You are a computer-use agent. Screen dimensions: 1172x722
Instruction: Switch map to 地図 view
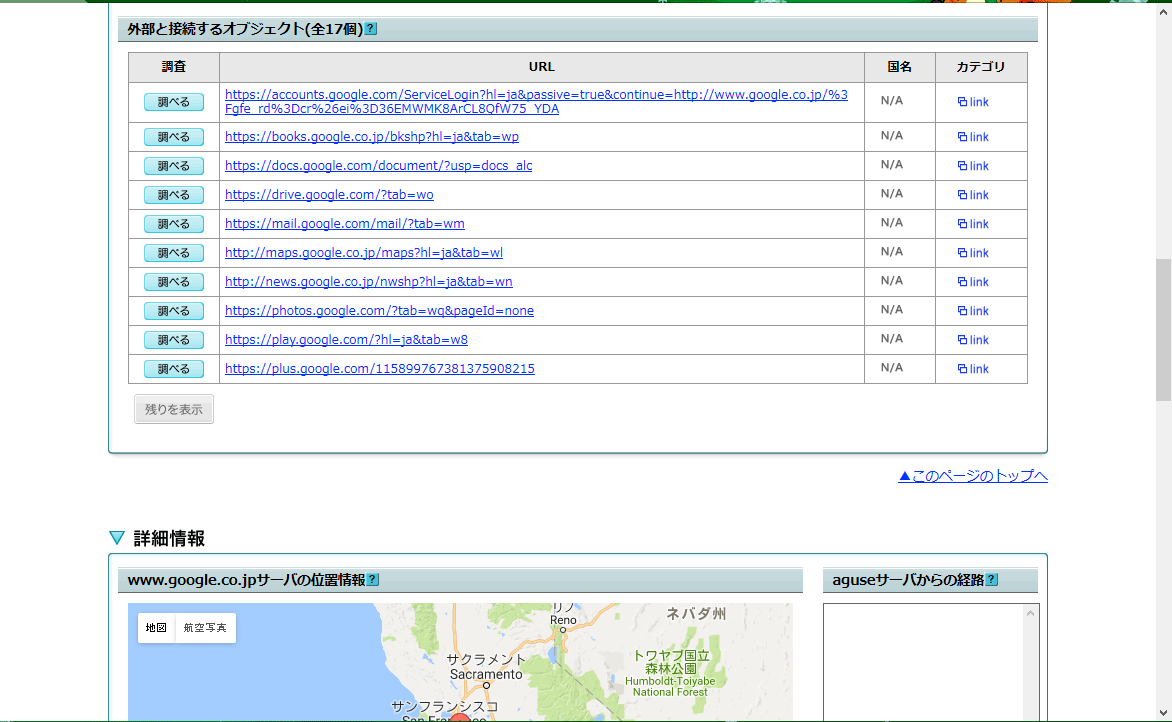156,628
